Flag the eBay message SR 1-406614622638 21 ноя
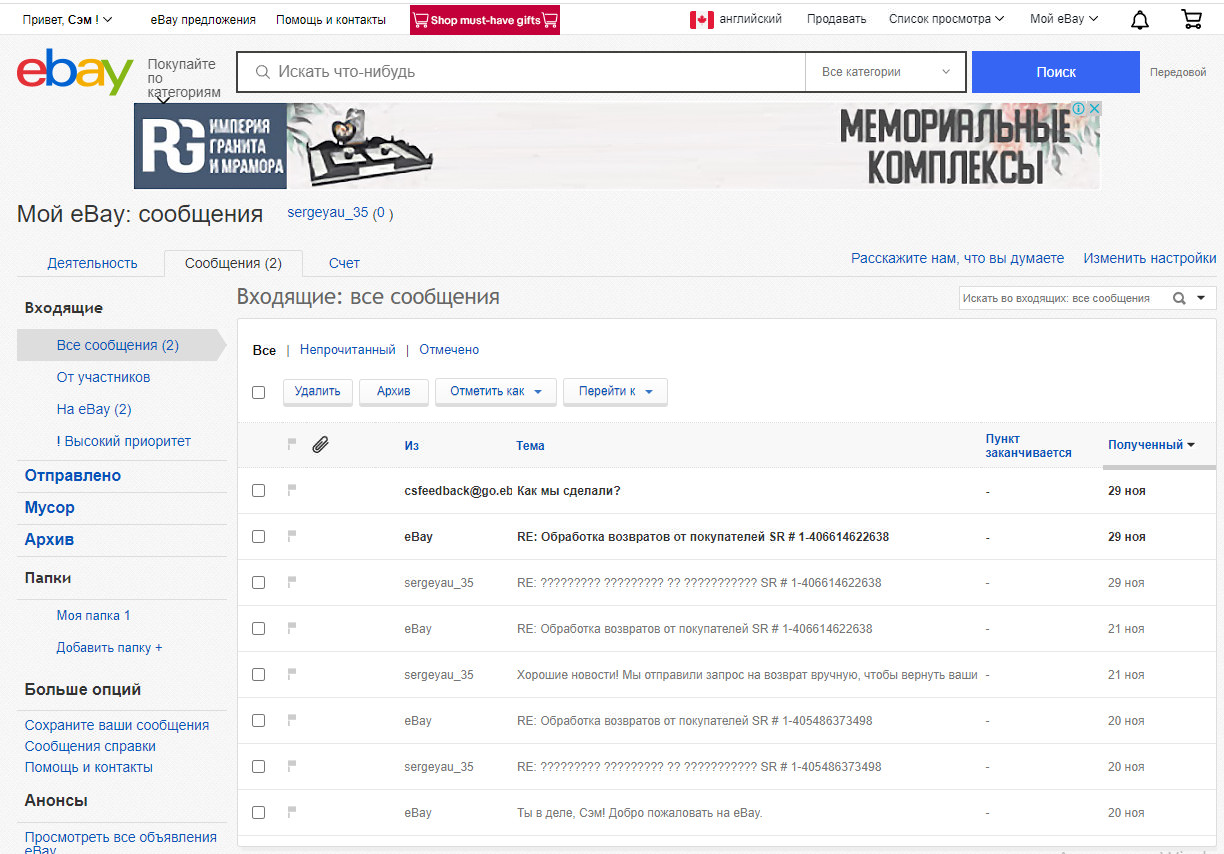Screen dimensions: 1224x854 [292, 628]
